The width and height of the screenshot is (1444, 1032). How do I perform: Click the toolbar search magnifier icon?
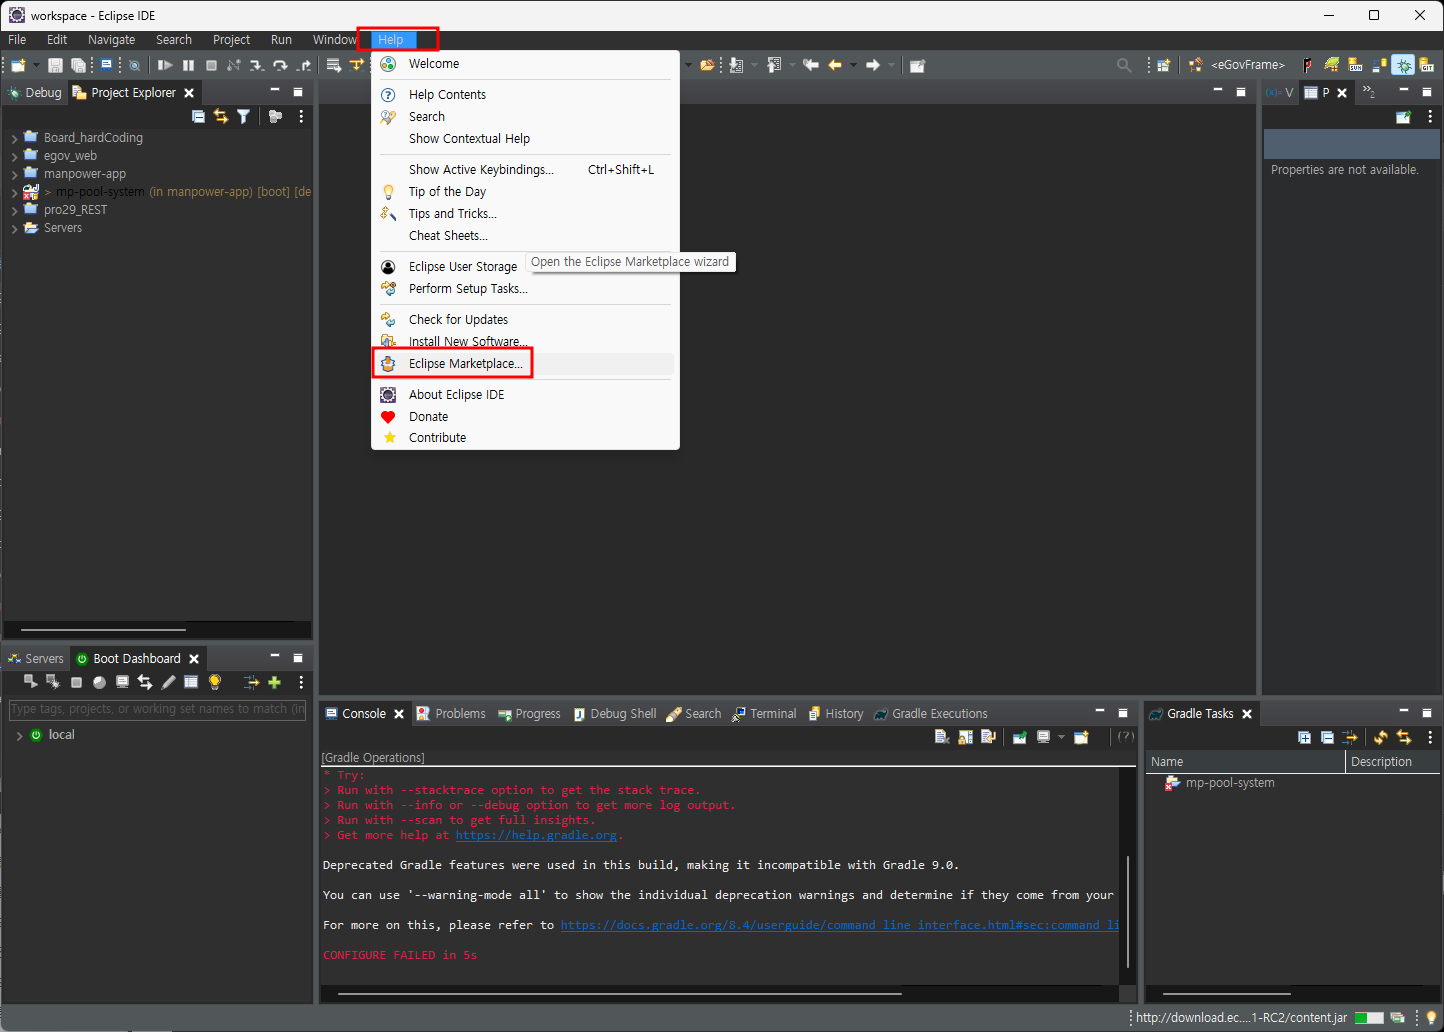[x=1124, y=65]
